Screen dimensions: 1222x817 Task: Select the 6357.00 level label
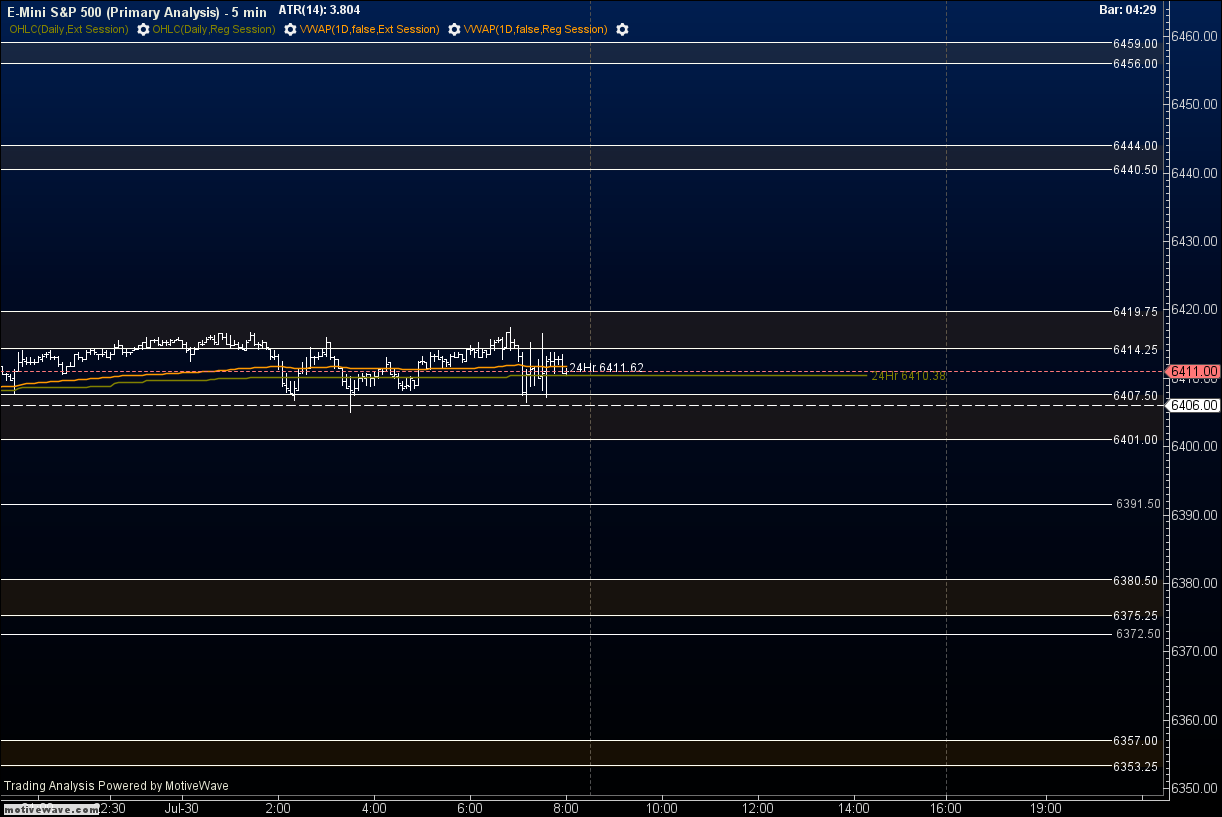(1135, 740)
